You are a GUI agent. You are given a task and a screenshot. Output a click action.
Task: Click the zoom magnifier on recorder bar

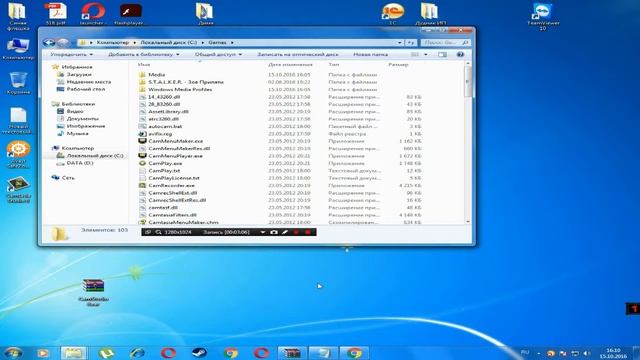click(158, 232)
